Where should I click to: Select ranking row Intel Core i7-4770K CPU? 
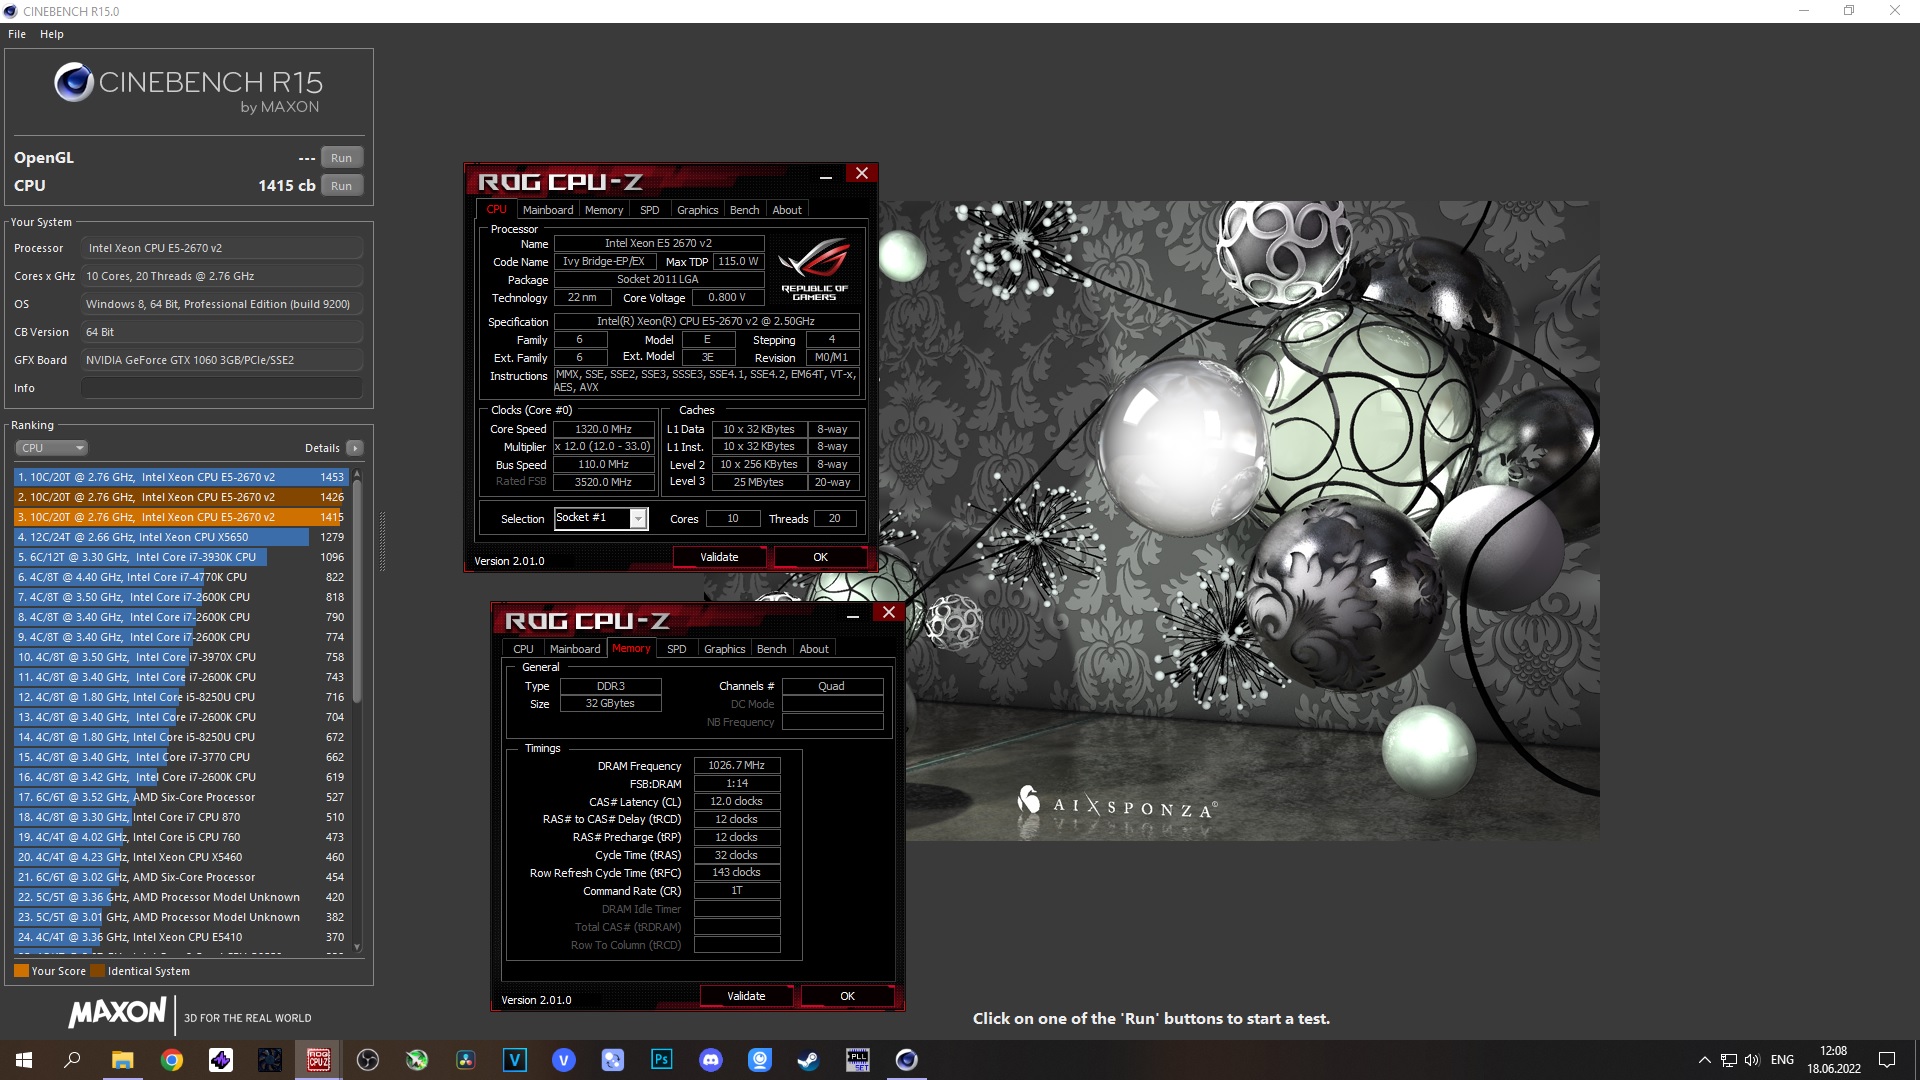180,577
